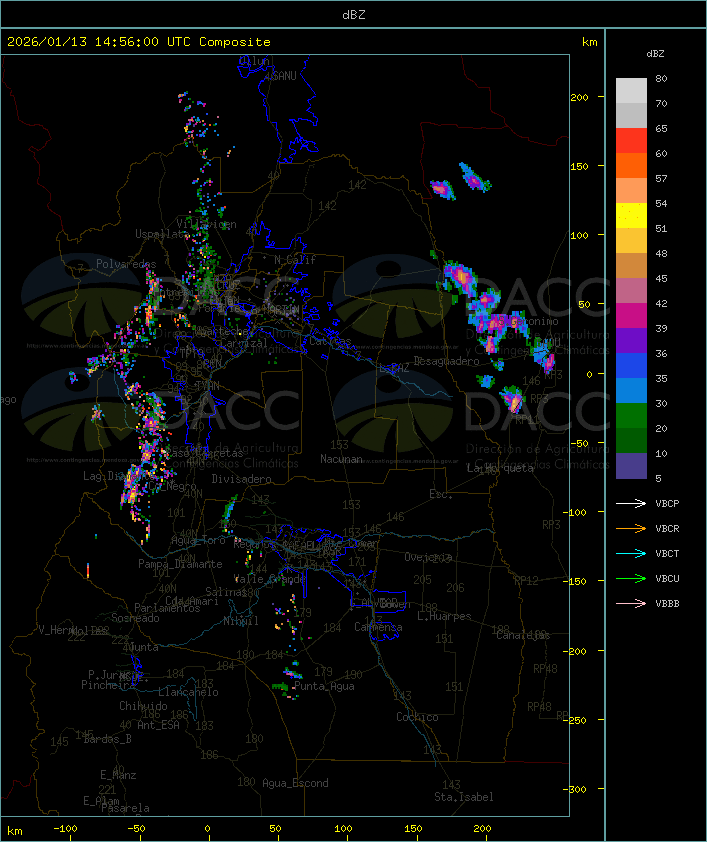The image size is (707, 842).
Task: Click the Sosneado map label
Action: (x=135, y=618)
